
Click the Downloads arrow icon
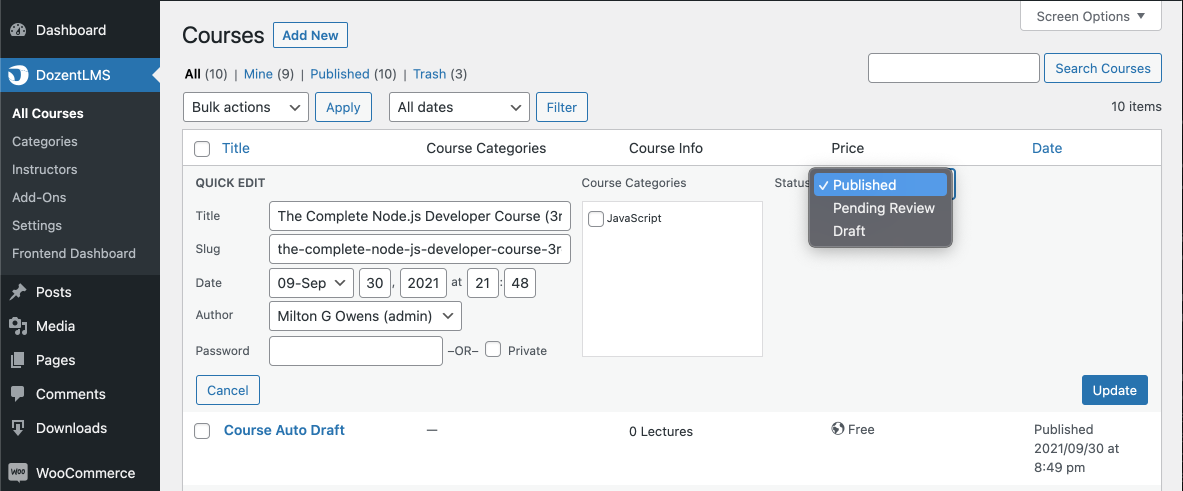click(x=18, y=428)
